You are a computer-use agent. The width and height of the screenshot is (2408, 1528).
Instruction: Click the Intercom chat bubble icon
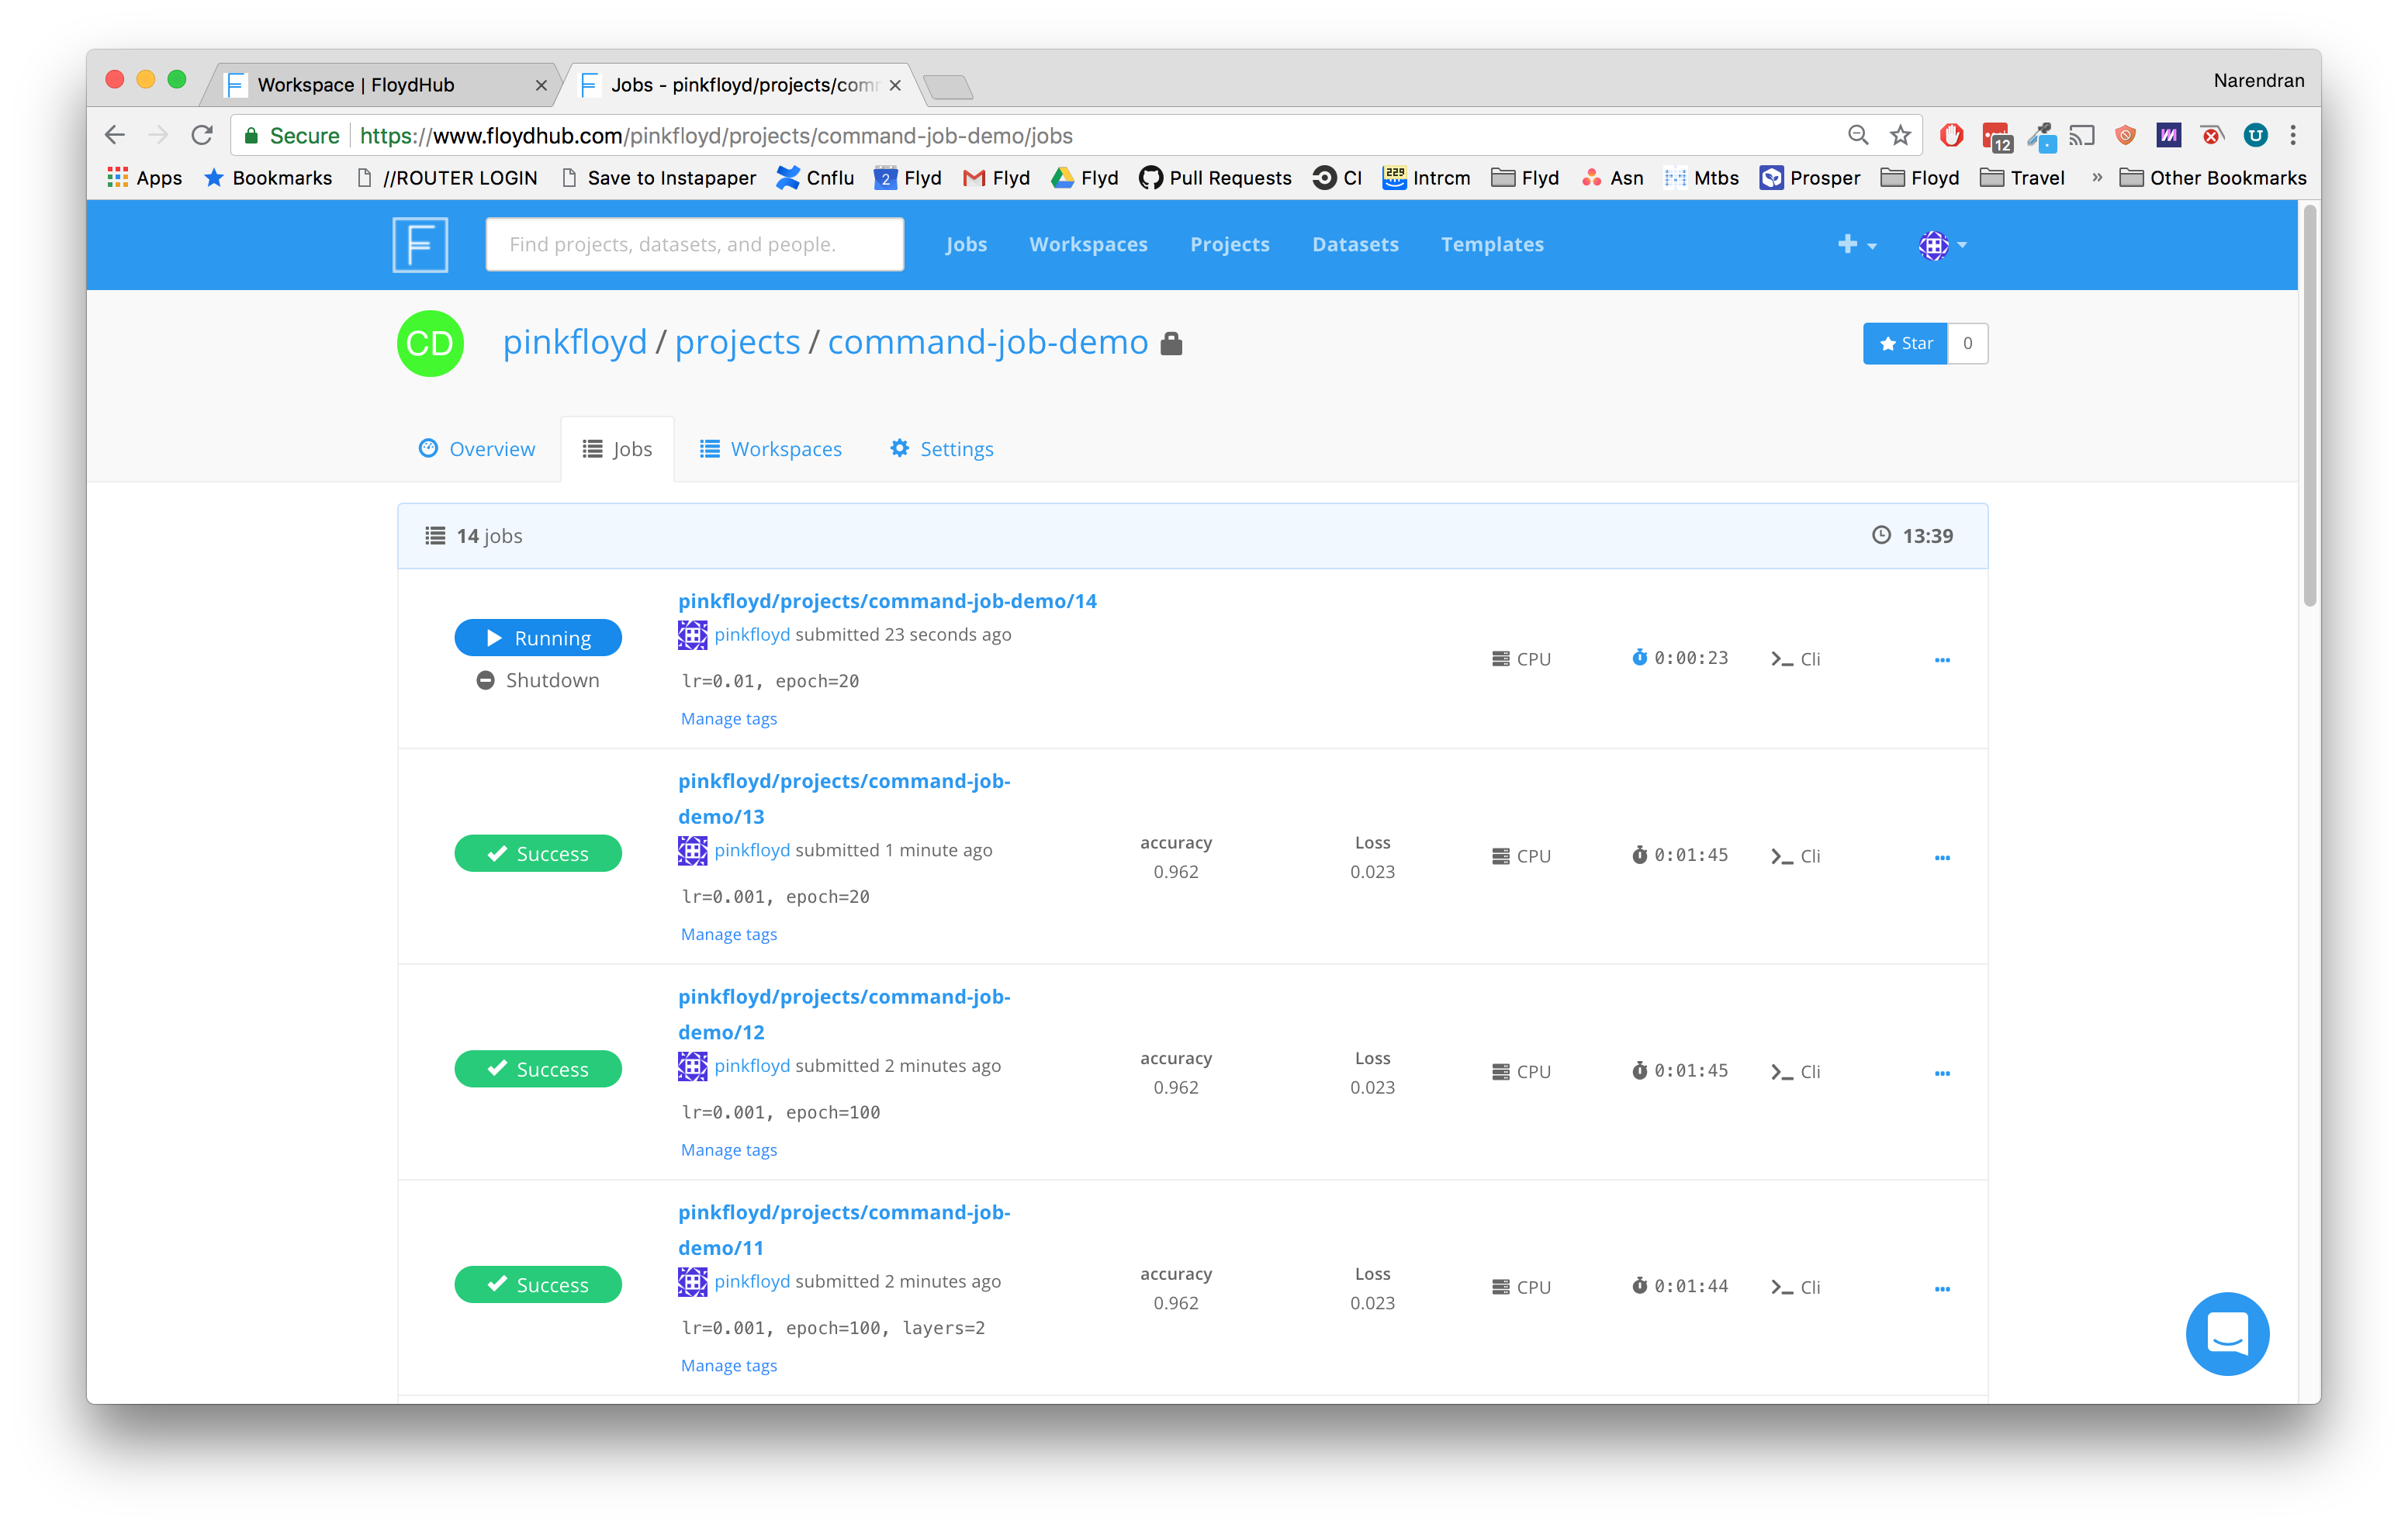[2227, 1333]
